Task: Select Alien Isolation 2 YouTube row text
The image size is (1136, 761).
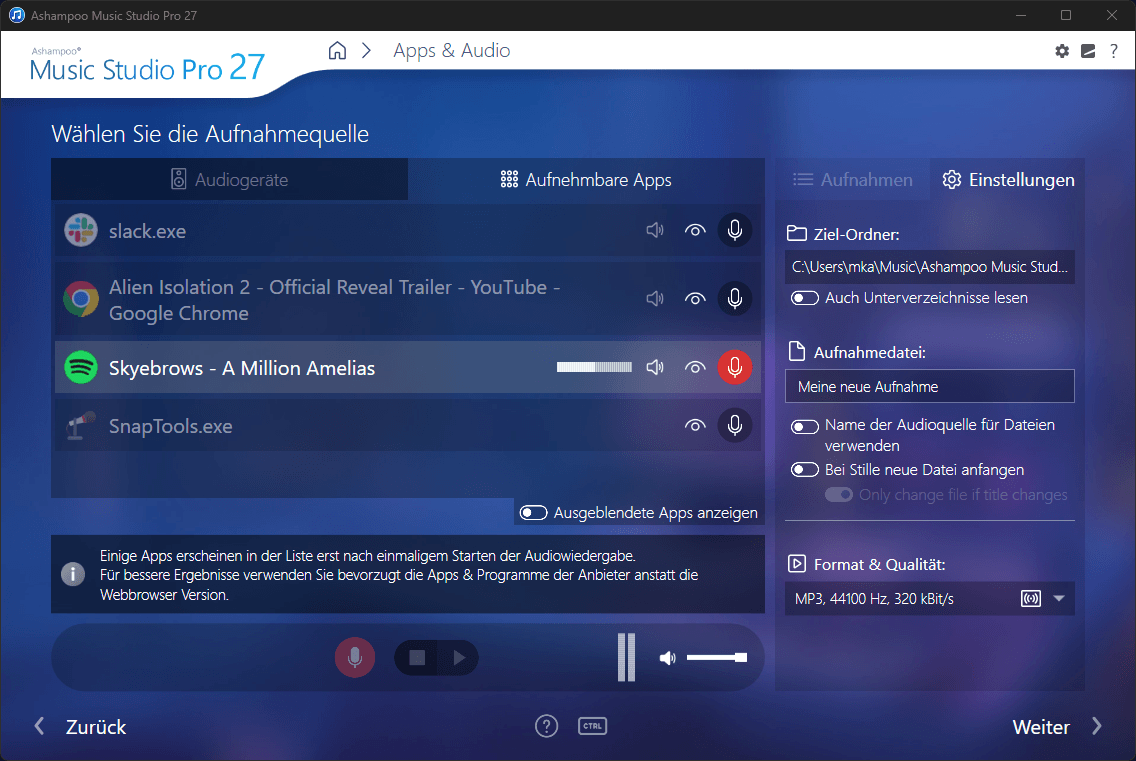Action: click(x=334, y=300)
